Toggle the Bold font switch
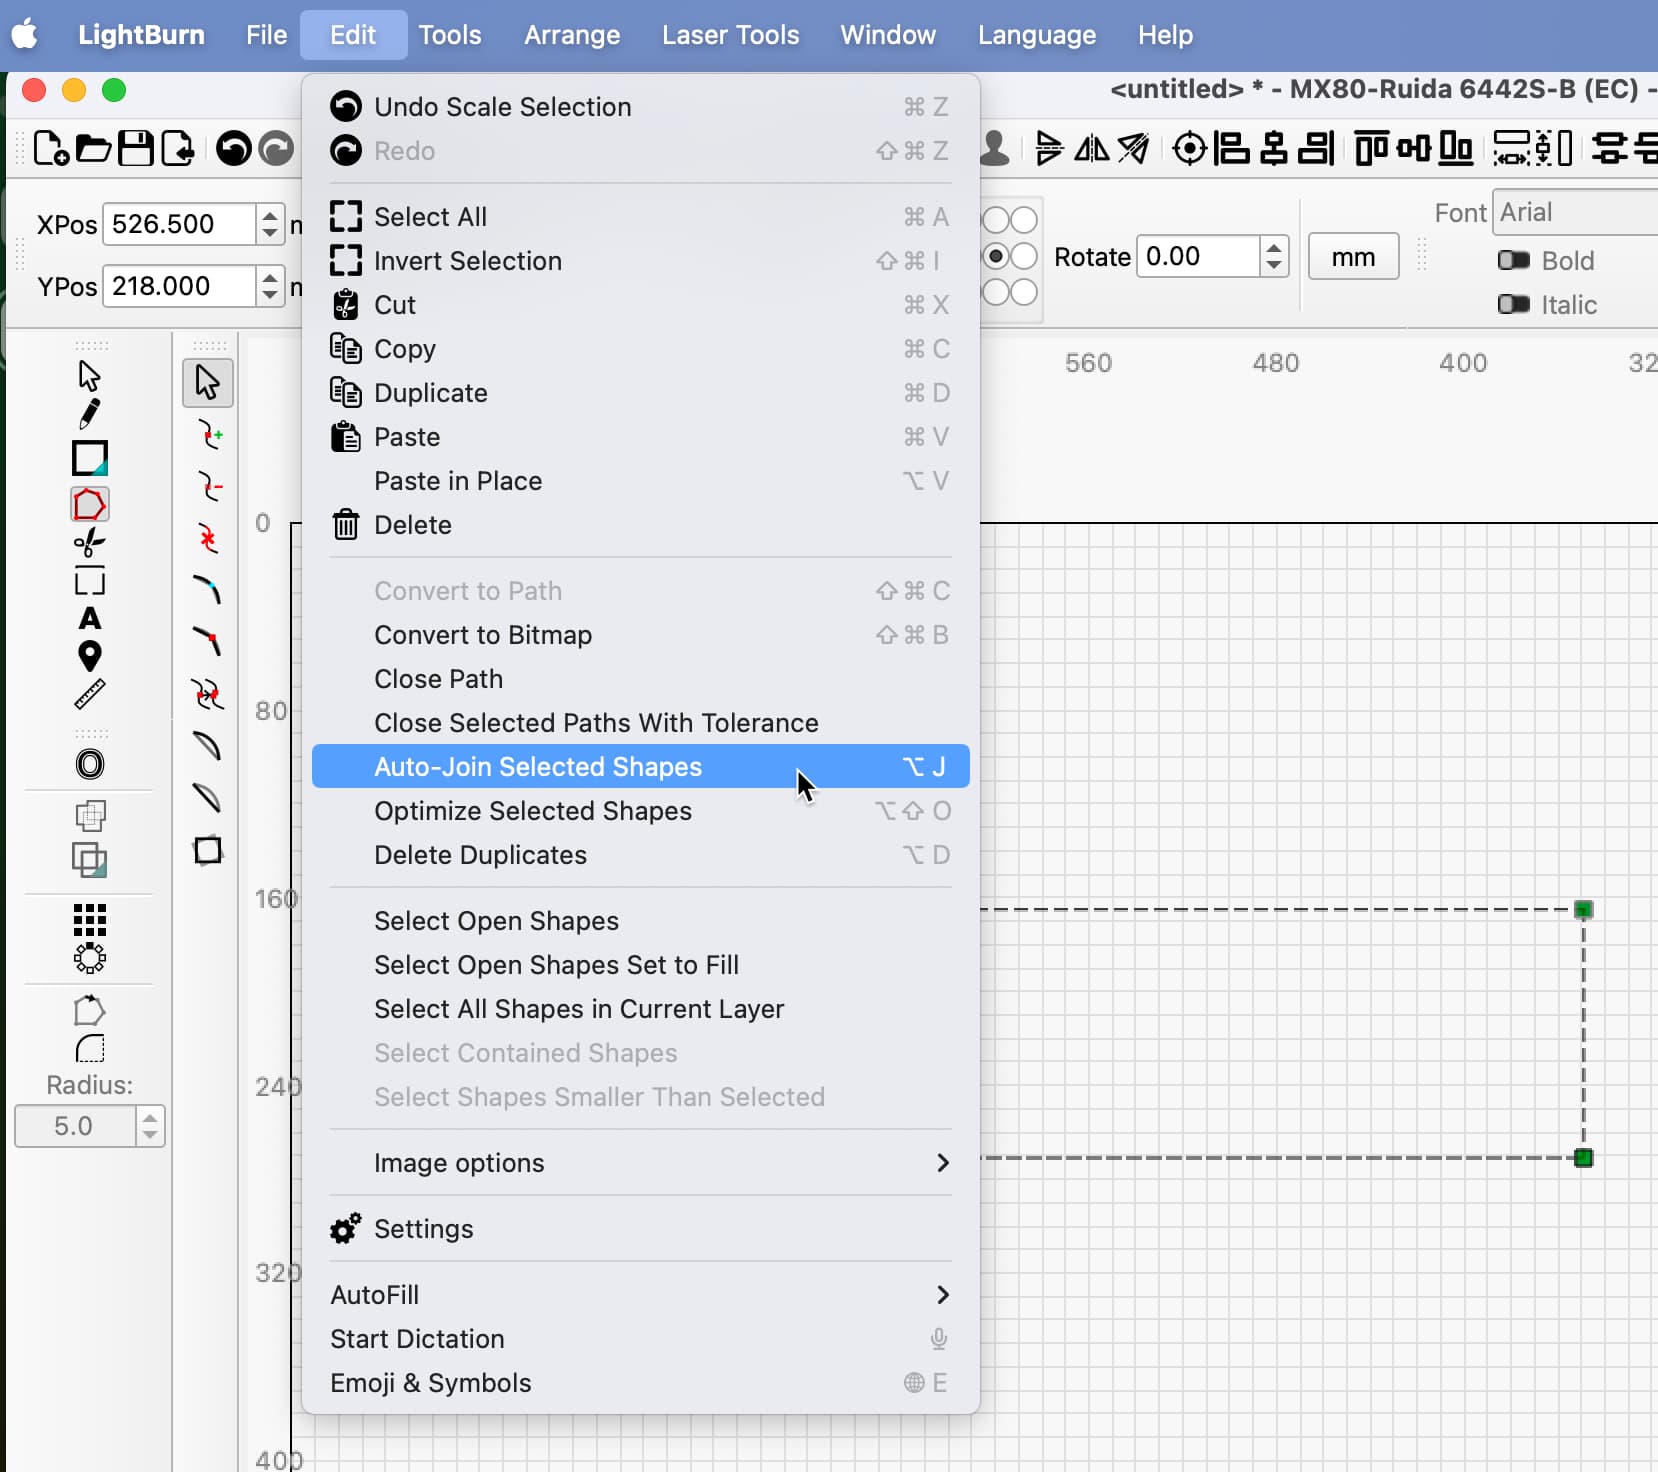 pos(1513,260)
